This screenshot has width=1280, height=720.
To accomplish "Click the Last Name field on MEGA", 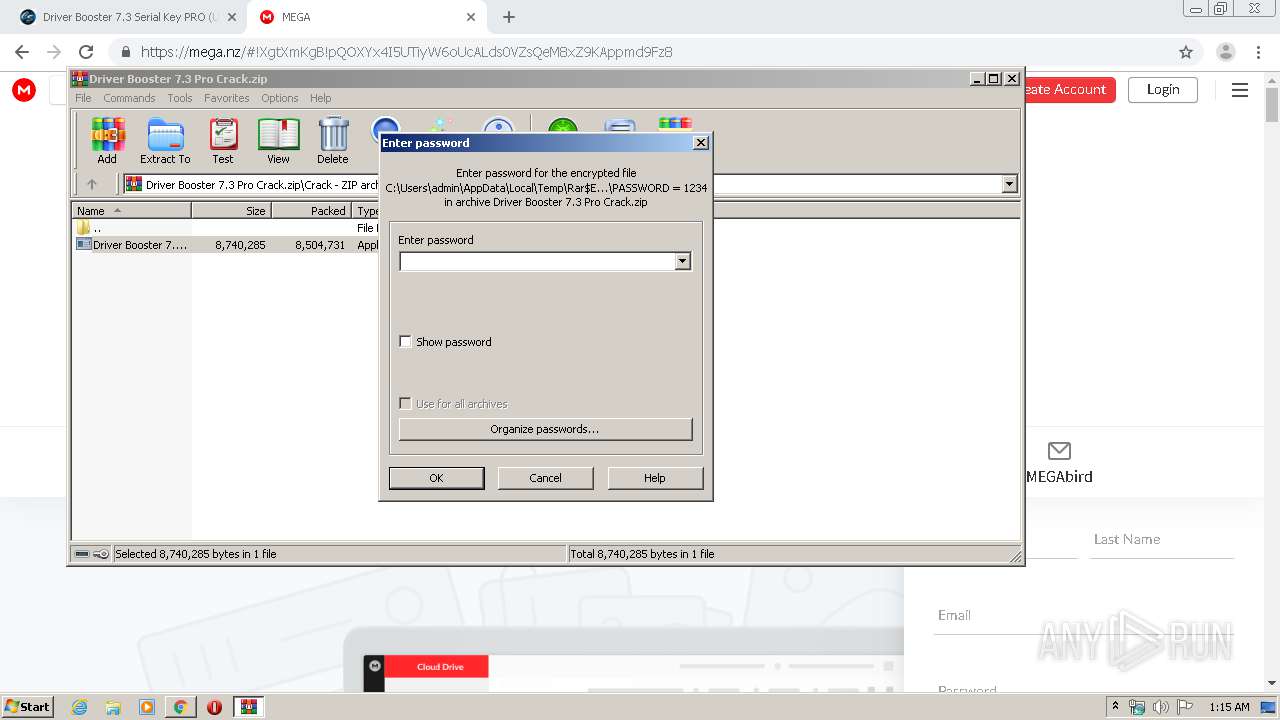I will [x=1162, y=540].
